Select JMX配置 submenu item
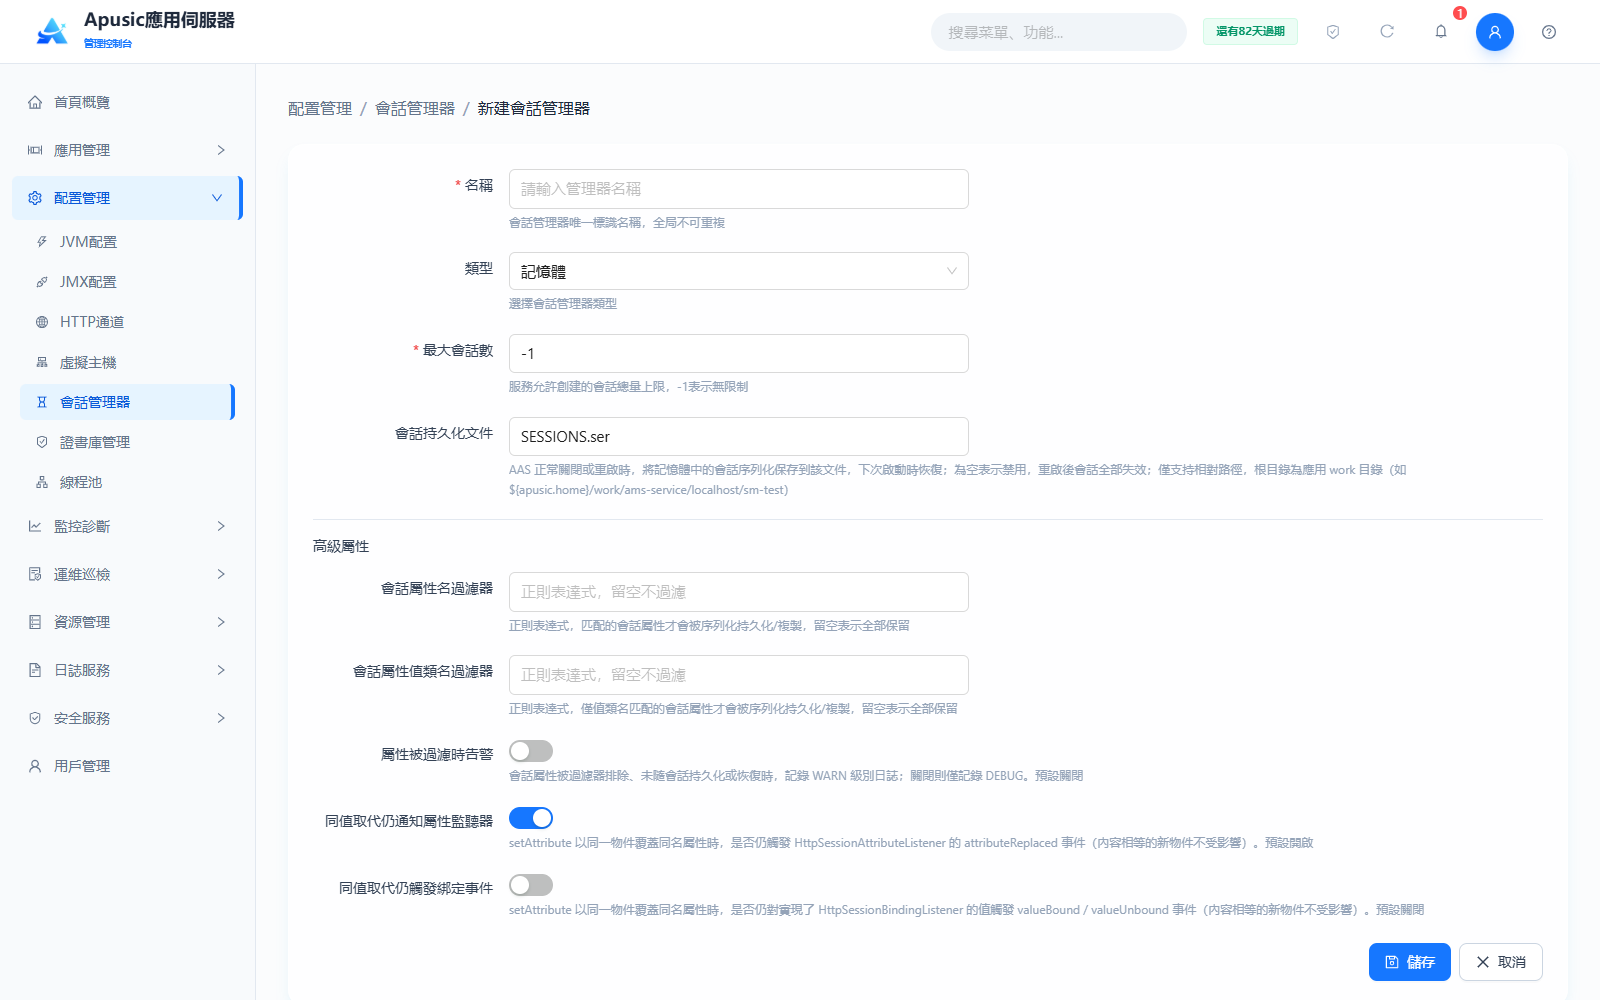This screenshot has width=1600, height=1000. pos(127,282)
